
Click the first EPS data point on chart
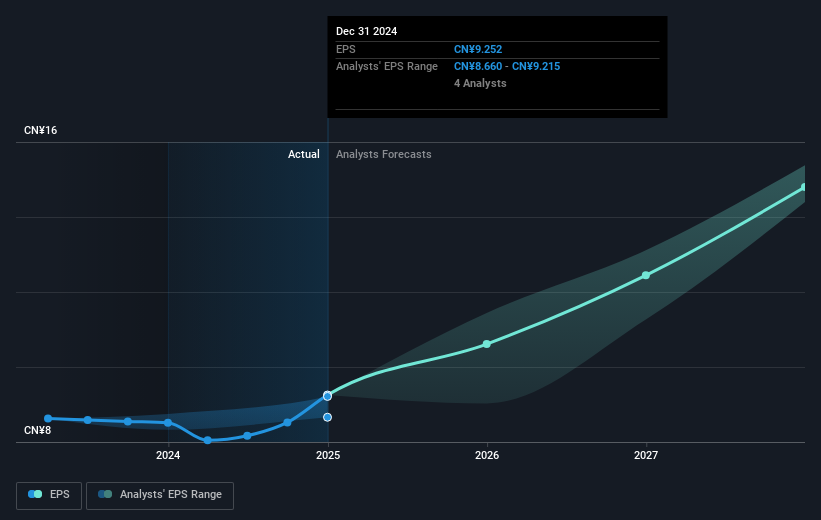click(48, 418)
